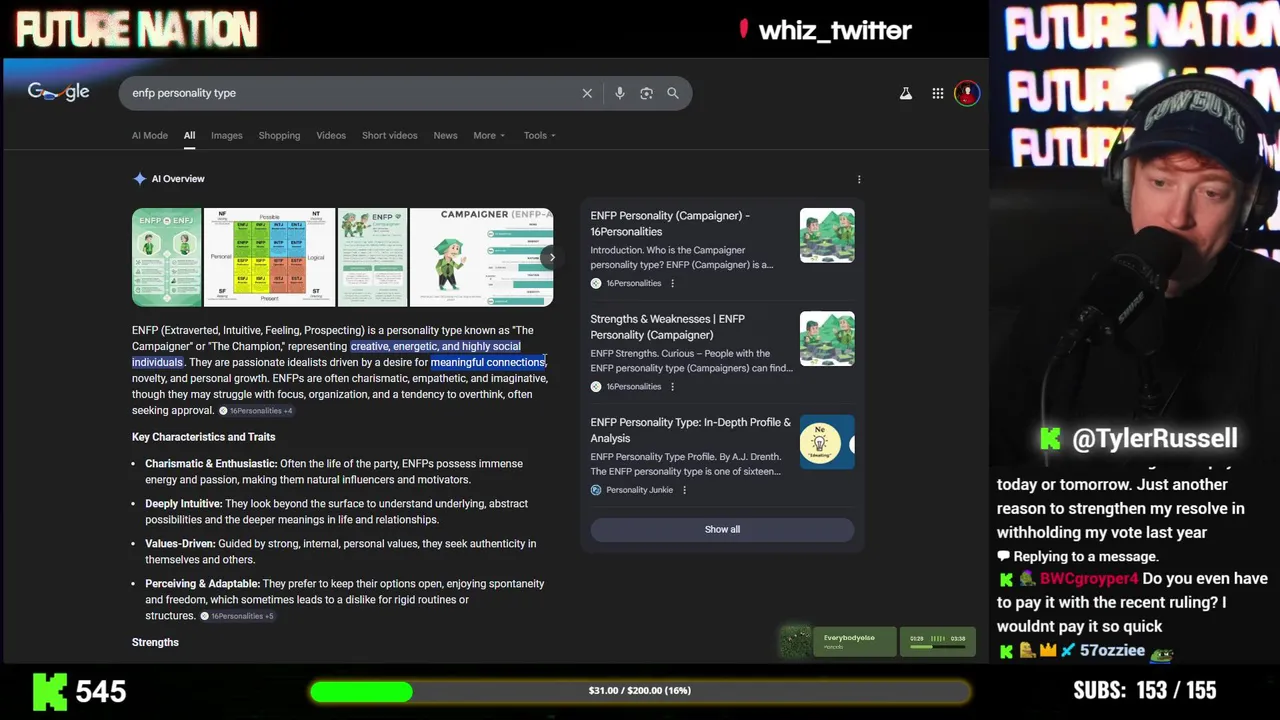
Task: Open options for Strengths & Weaknesses result
Action: 672,386
